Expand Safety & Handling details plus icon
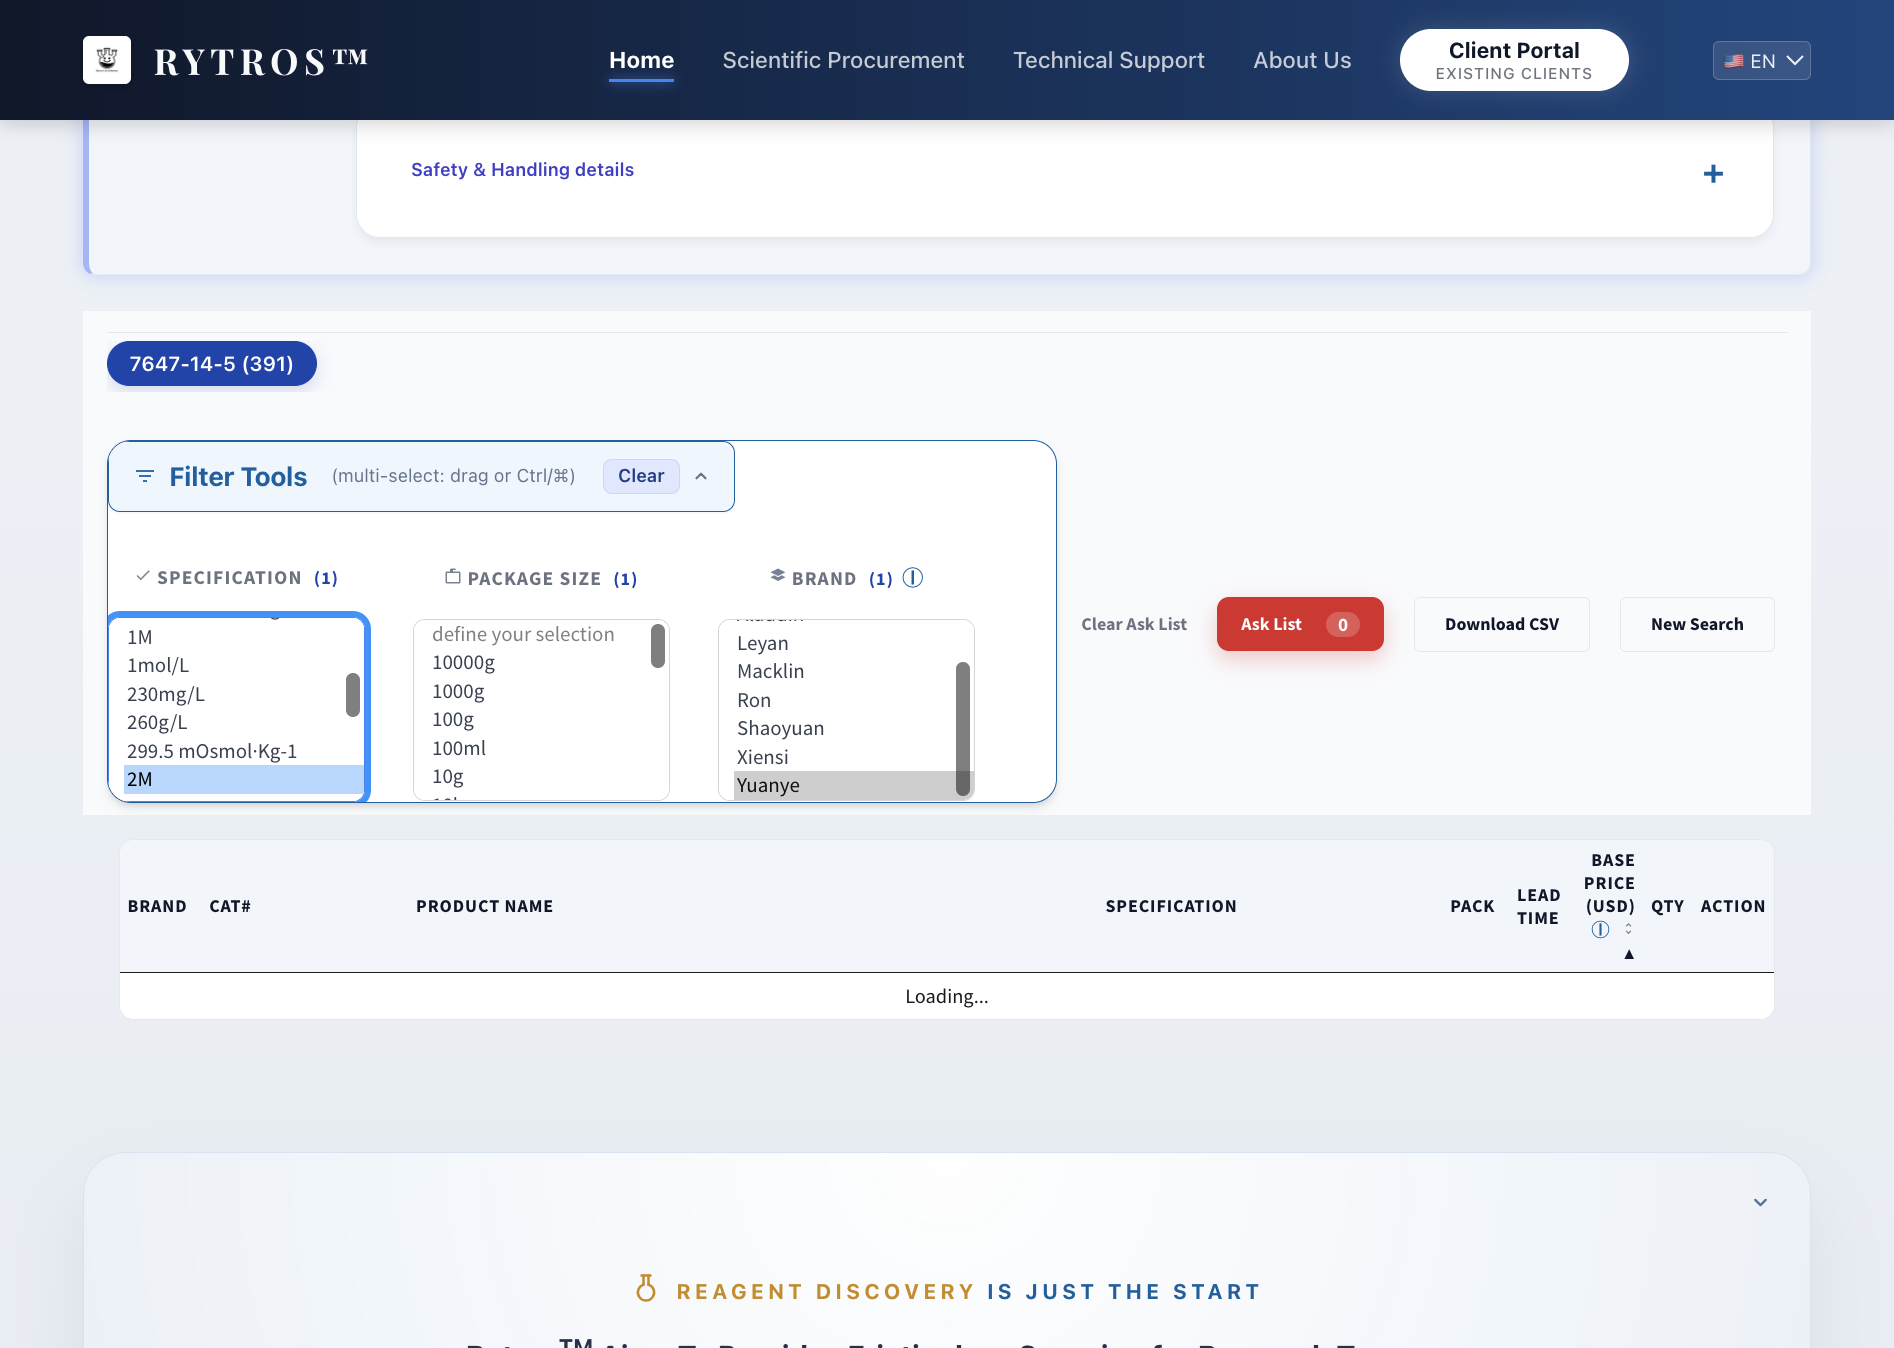Image resolution: width=1894 pixels, height=1348 pixels. (x=1713, y=174)
